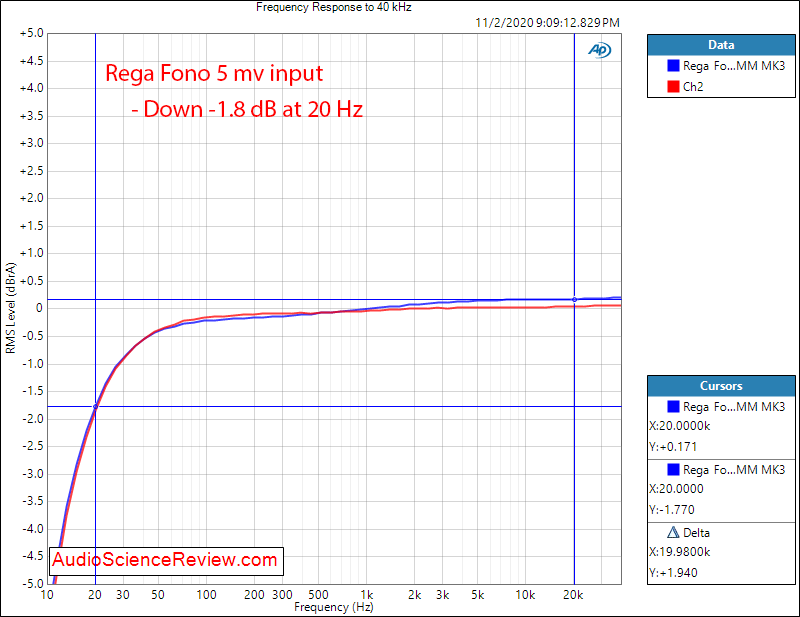Click the RMS Level (dBrA) axis label
The width and height of the screenshot is (800, 617).
(x=11, y=308)
